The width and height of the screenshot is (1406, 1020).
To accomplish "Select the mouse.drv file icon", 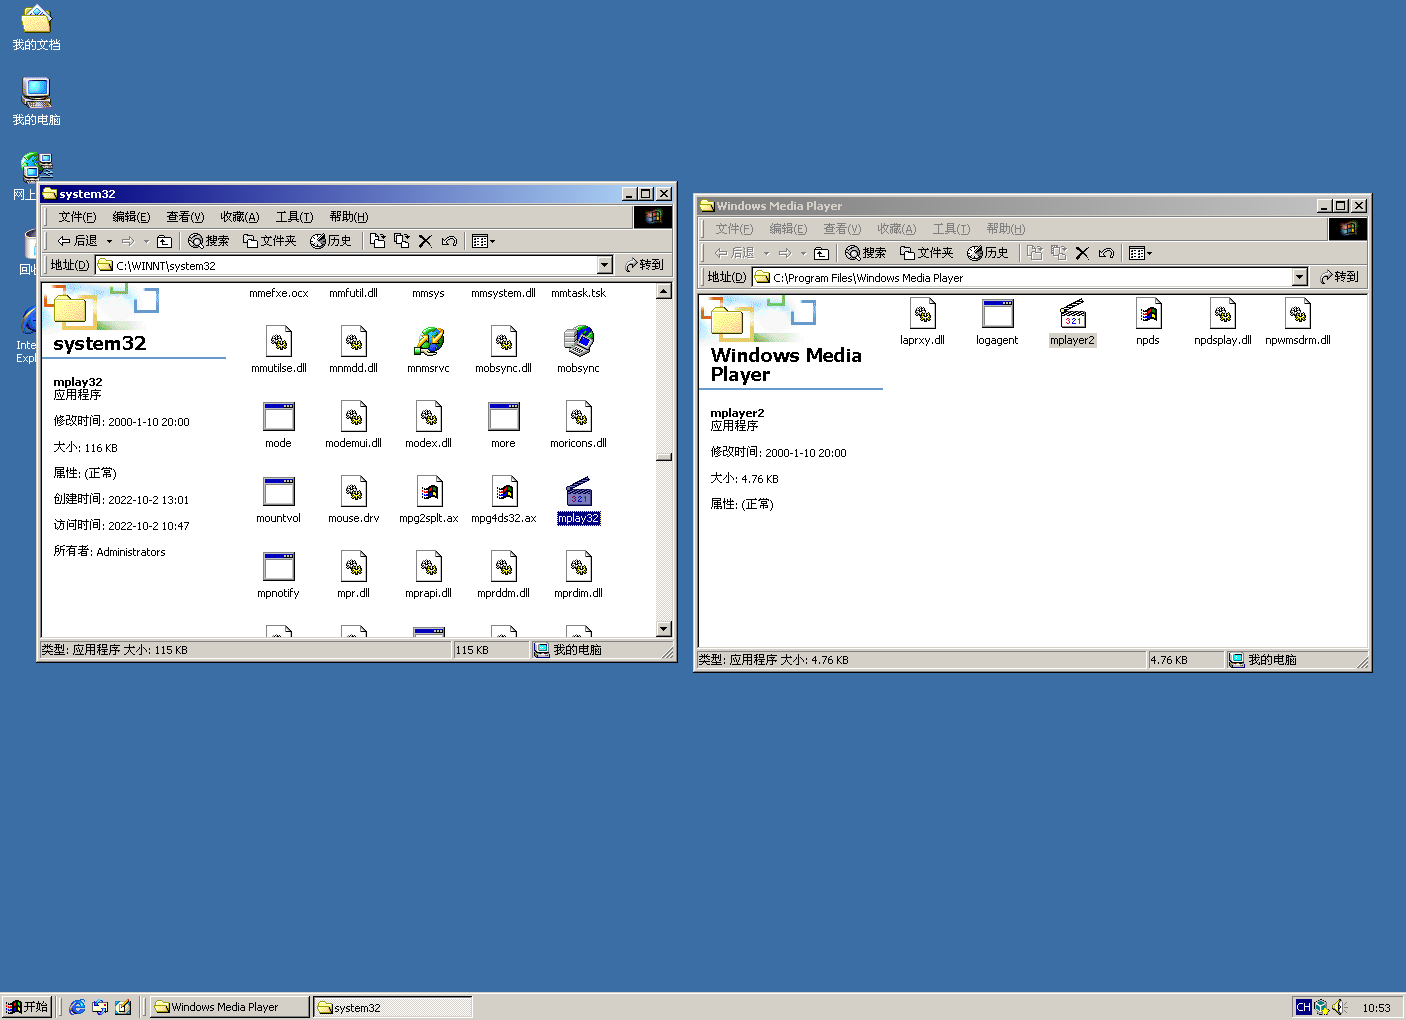I will [353, 490].
